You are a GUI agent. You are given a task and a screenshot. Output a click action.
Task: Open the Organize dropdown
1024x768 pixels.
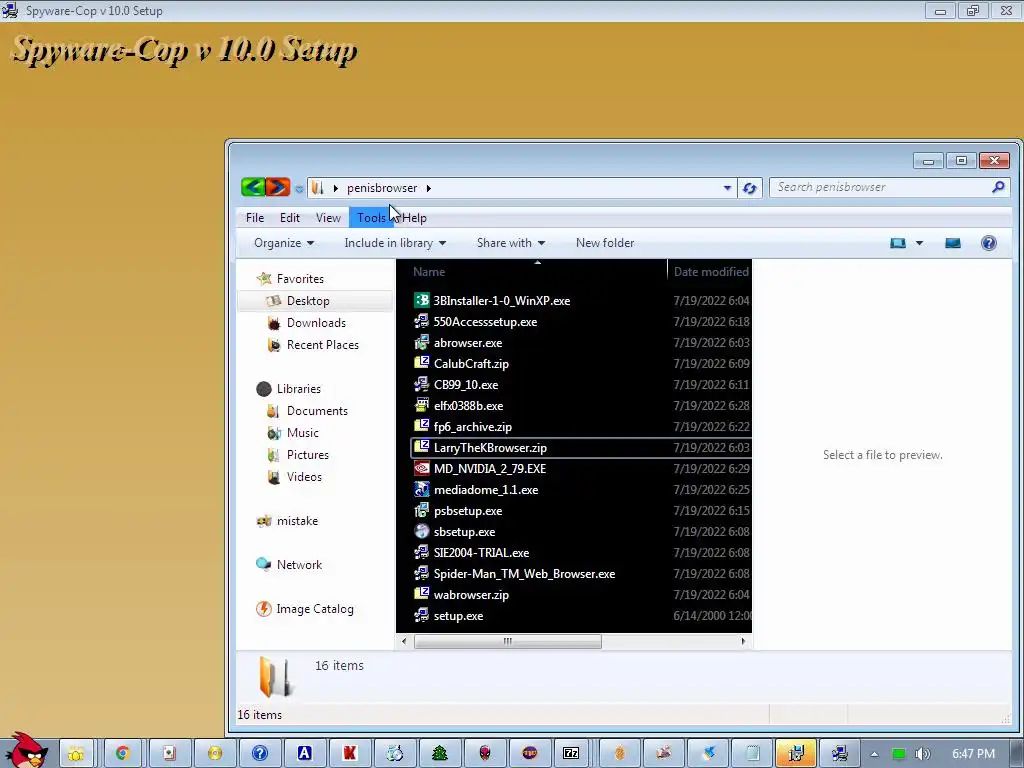[x=284, y=243]
